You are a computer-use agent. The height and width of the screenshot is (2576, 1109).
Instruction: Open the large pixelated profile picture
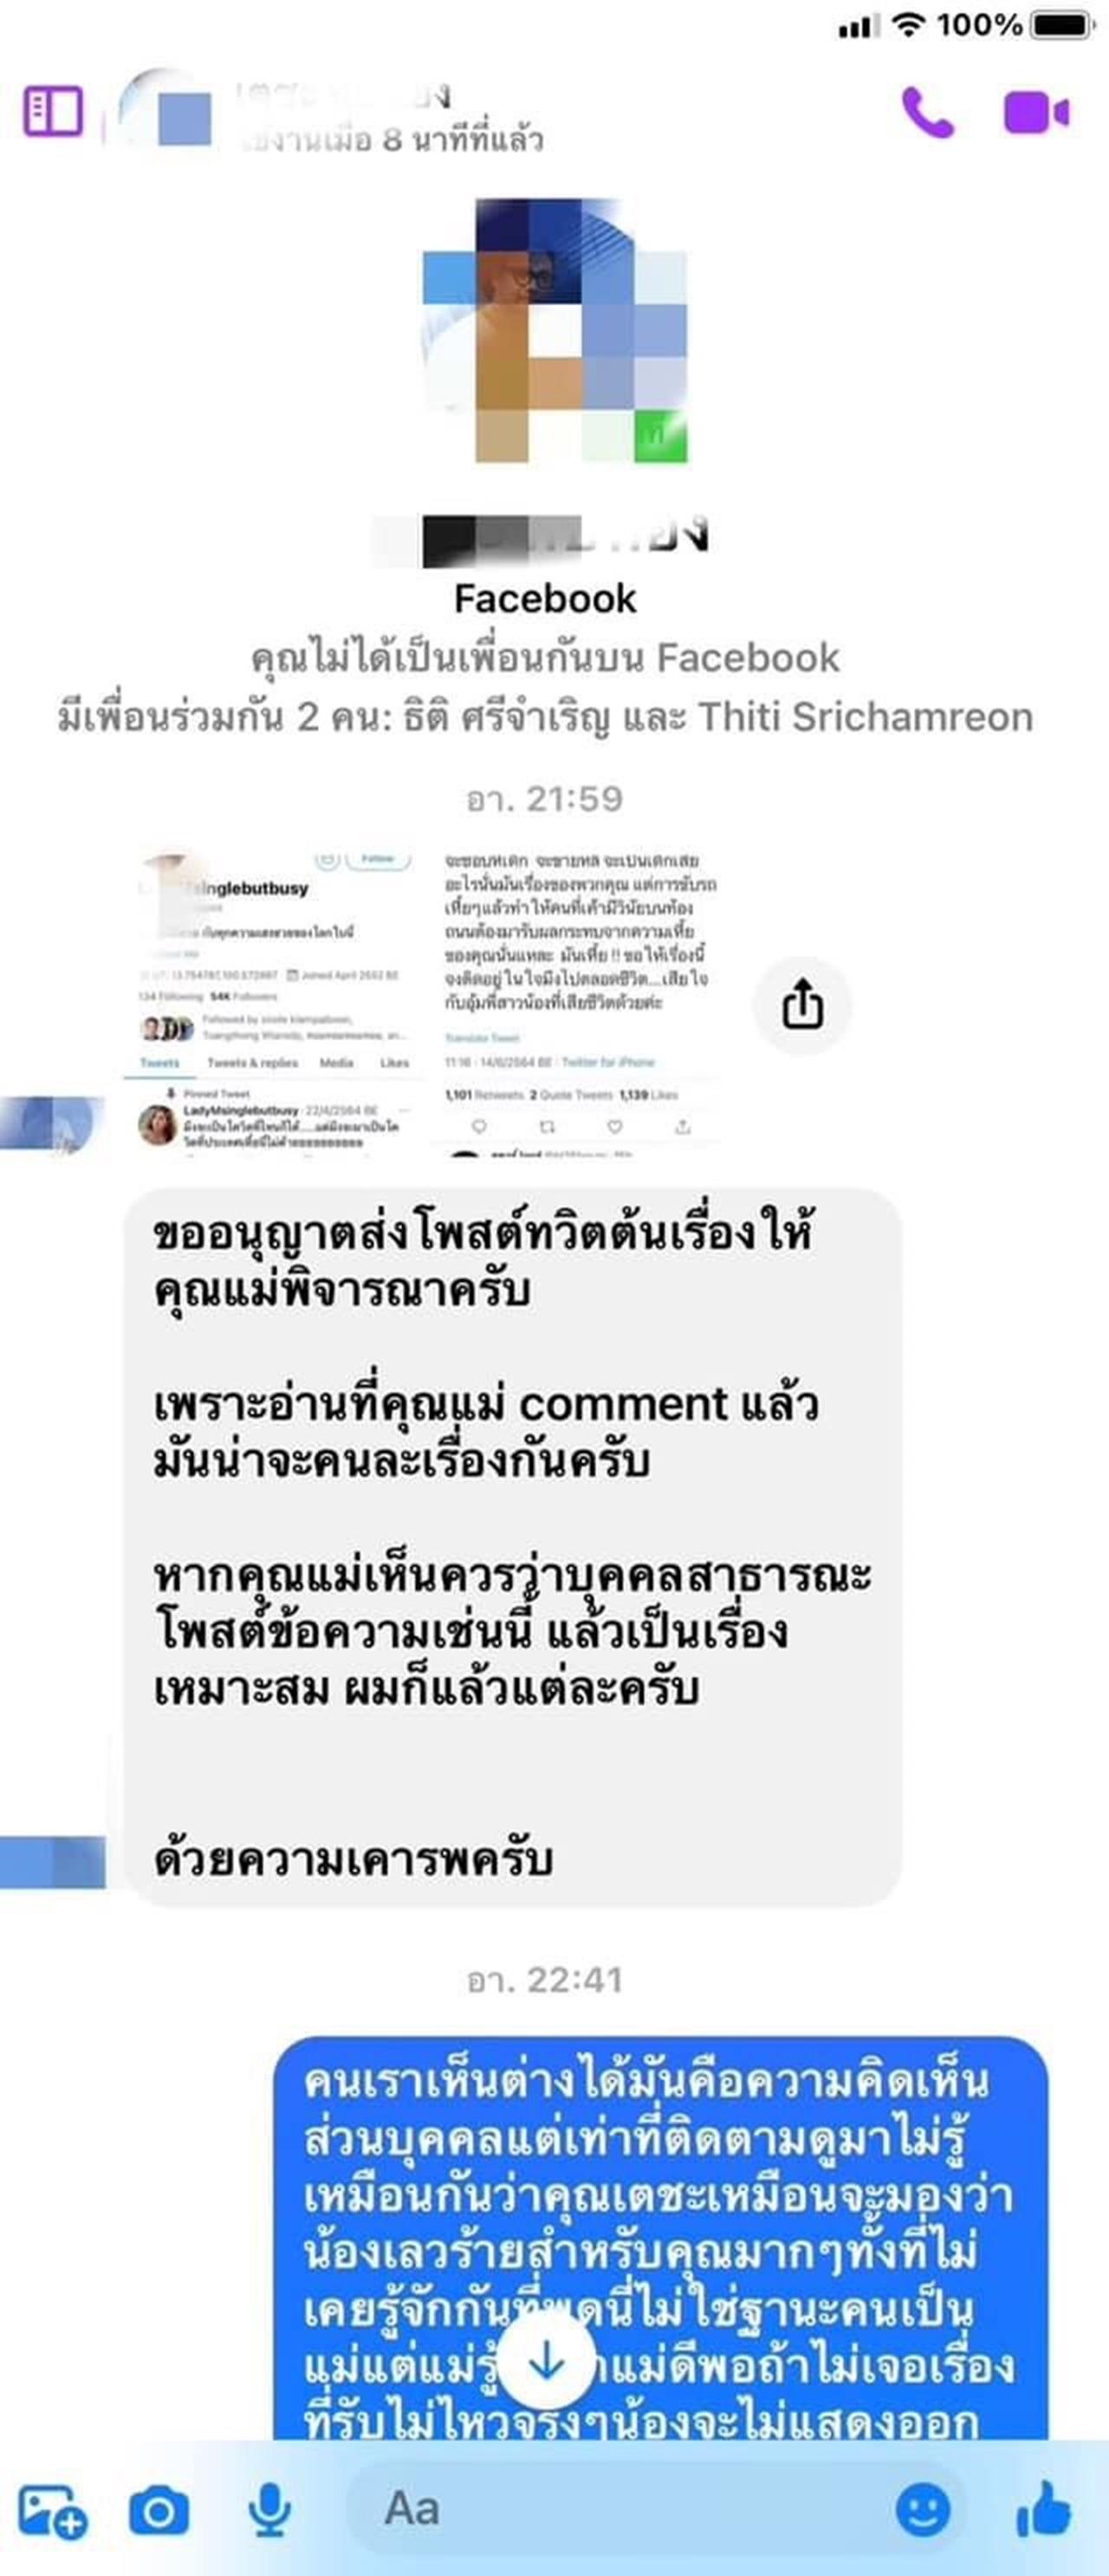pyautogui.click(x=554, y=330)
